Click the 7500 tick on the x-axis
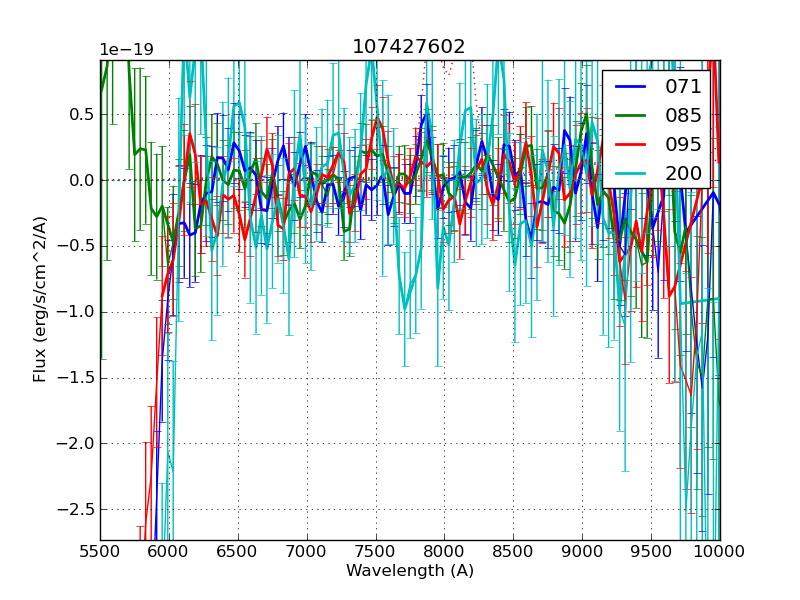The height and width of the screenshot is (600, 800). pos(376,551)
